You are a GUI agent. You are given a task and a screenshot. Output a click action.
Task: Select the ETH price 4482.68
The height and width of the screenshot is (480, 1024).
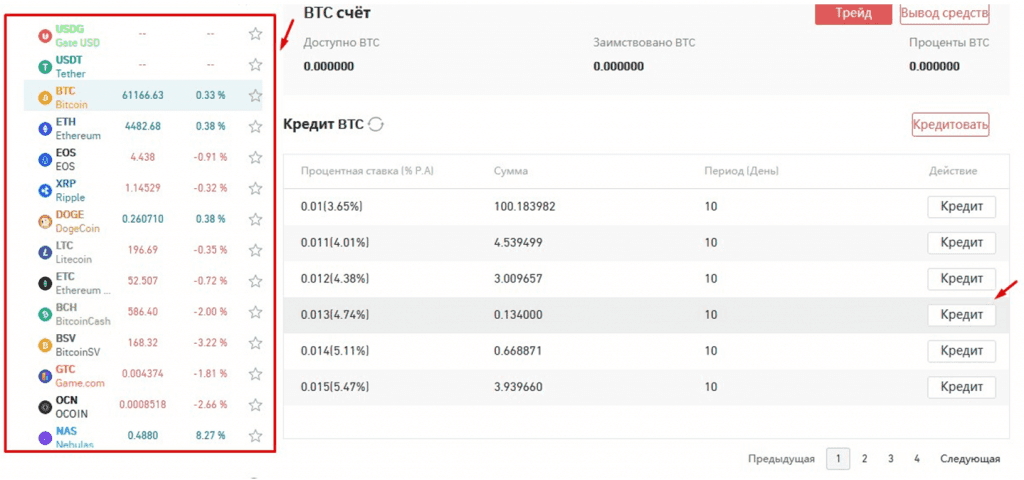coord(142,126)
